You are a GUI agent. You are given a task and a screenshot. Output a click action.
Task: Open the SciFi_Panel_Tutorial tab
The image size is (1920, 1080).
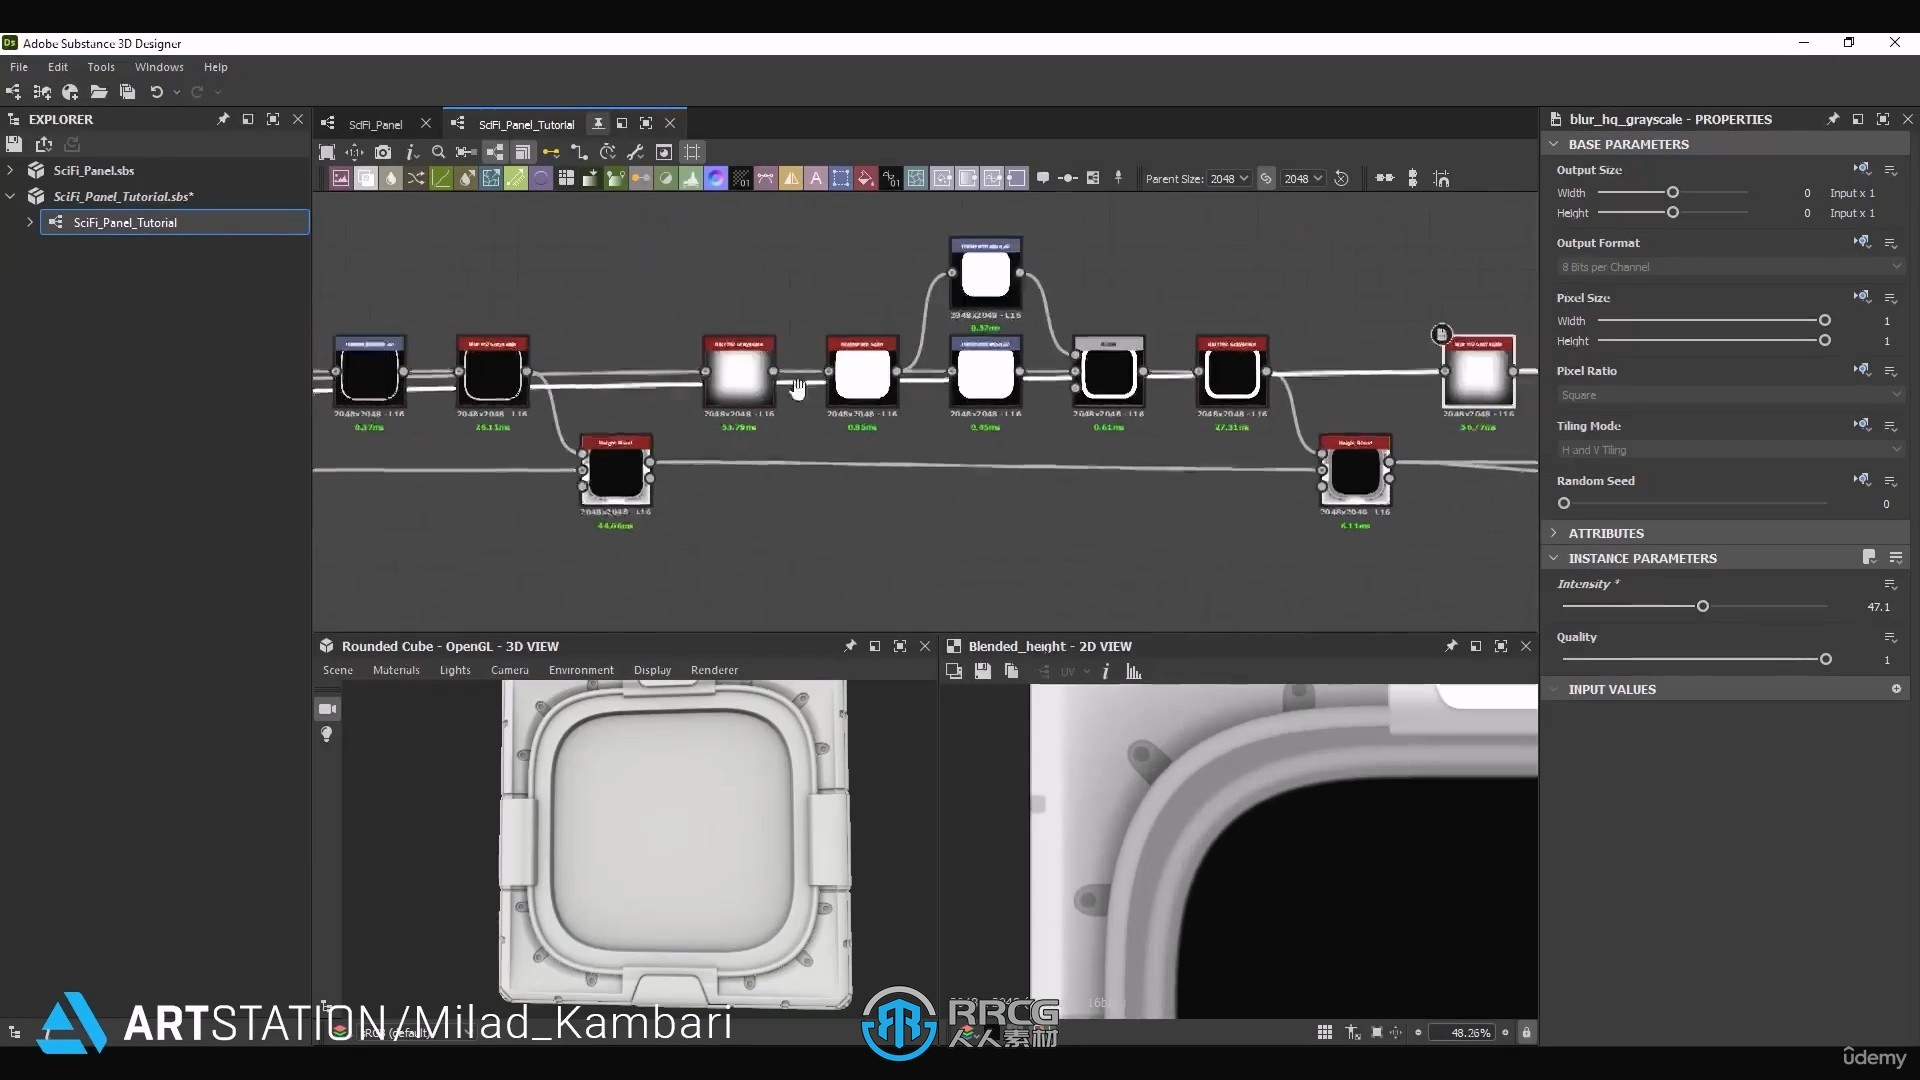tap(527, 124)
